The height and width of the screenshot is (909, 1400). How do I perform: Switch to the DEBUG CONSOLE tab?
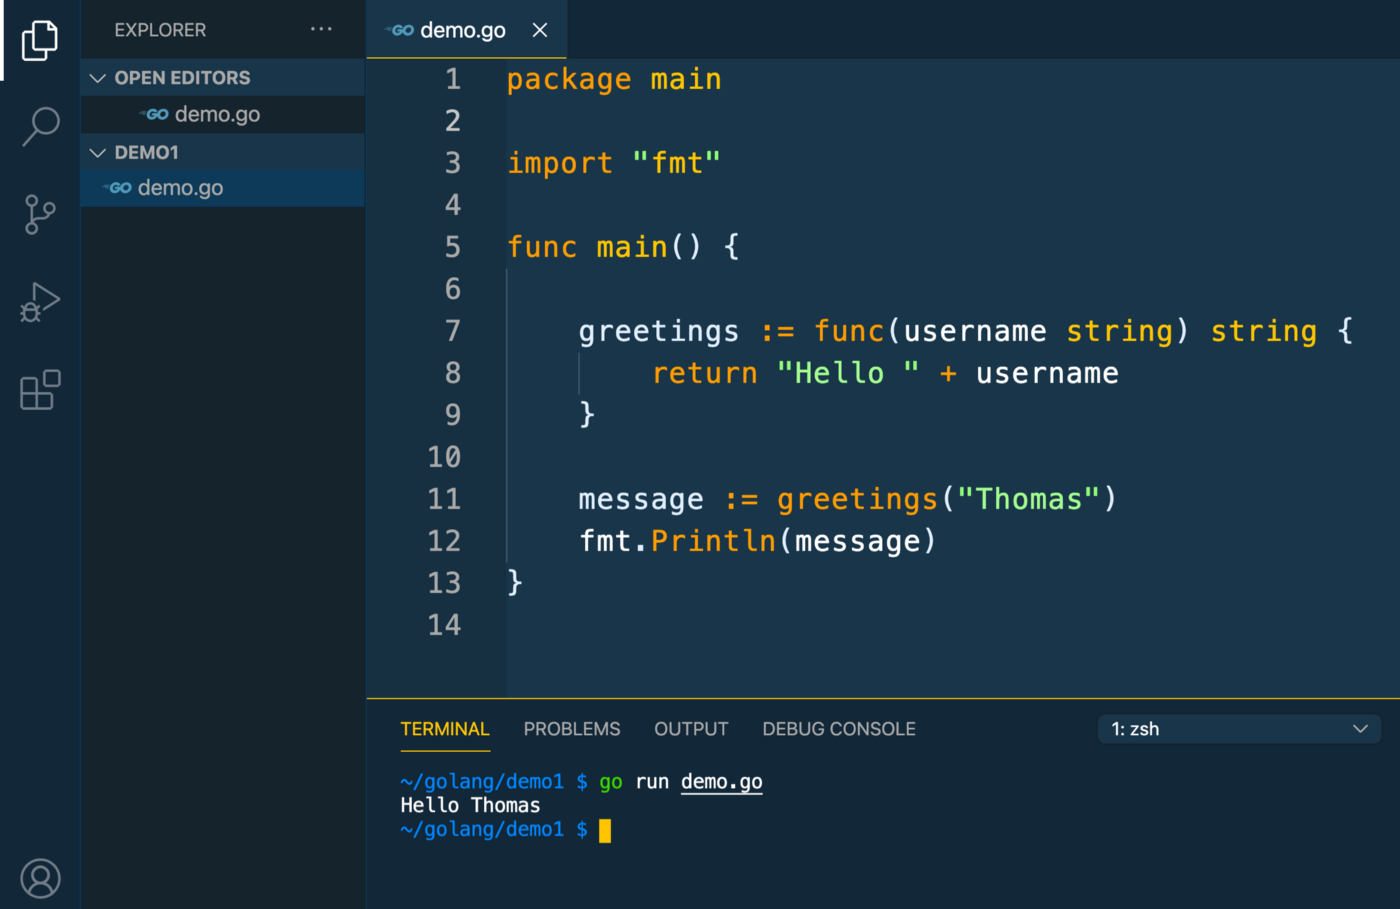coord(839,729)
